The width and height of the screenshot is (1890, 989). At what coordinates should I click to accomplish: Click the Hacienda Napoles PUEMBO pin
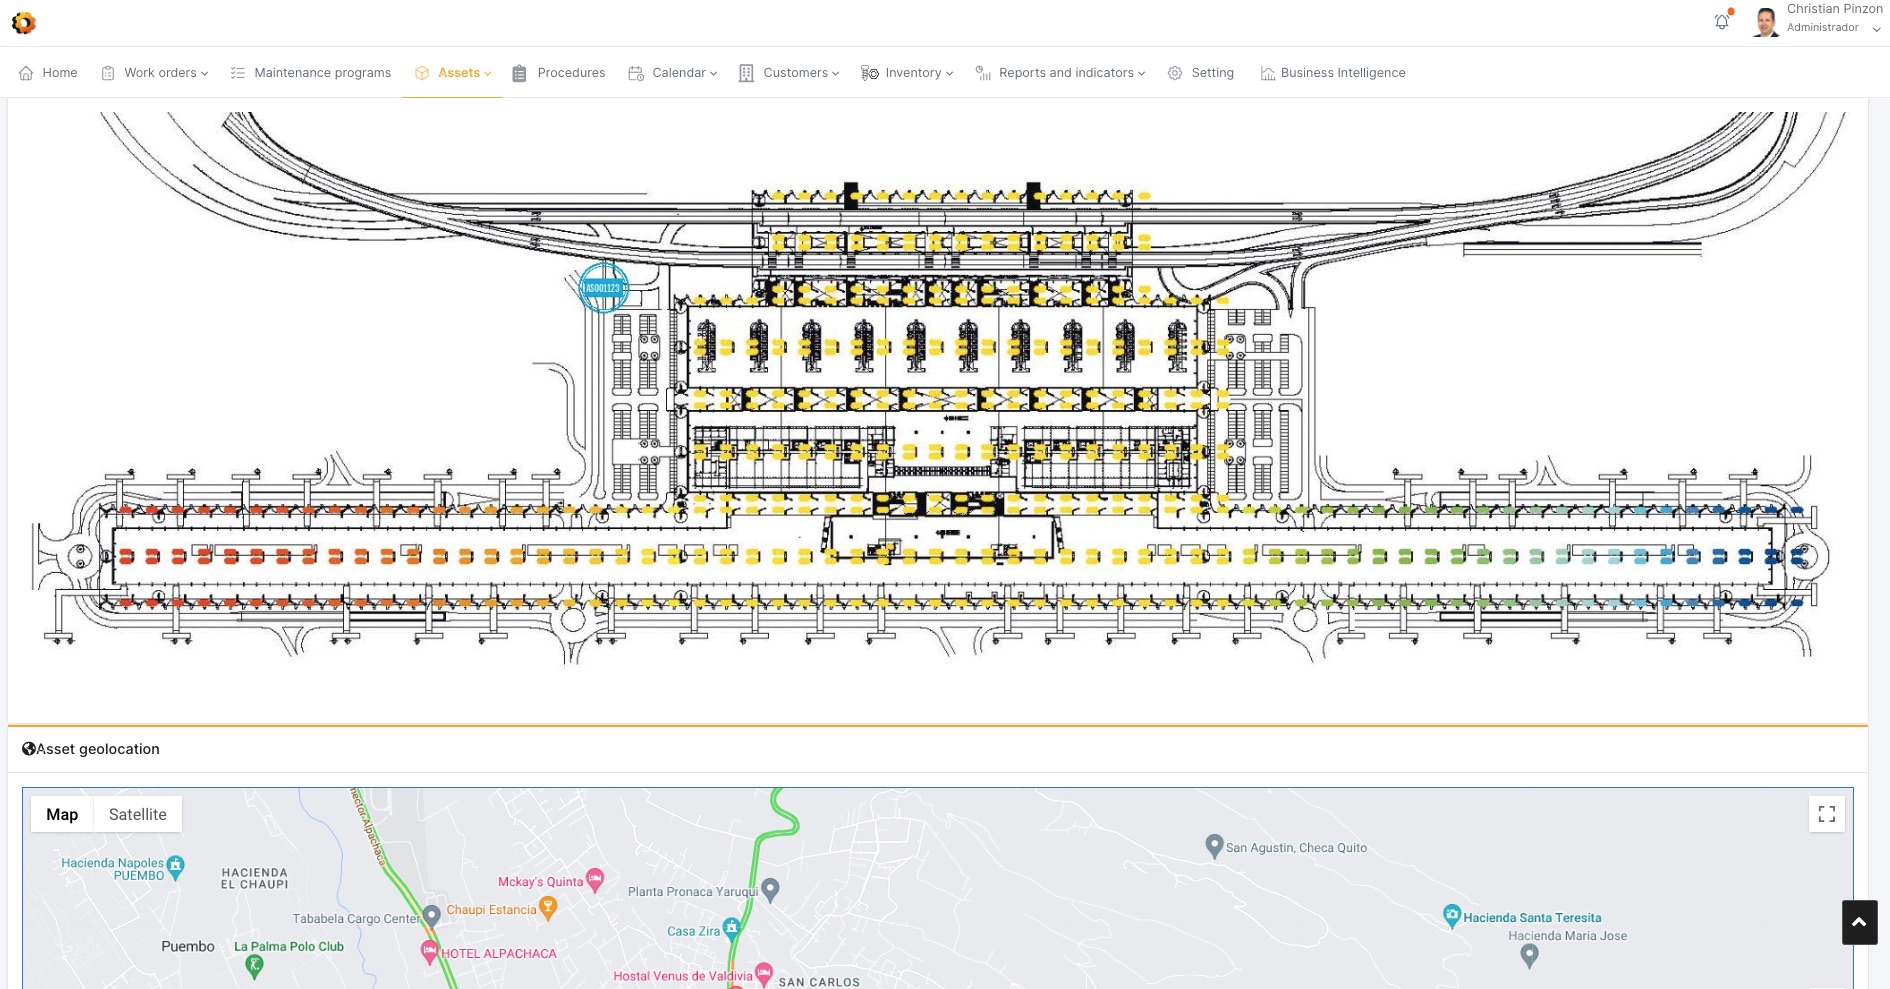tap(176, 867)
